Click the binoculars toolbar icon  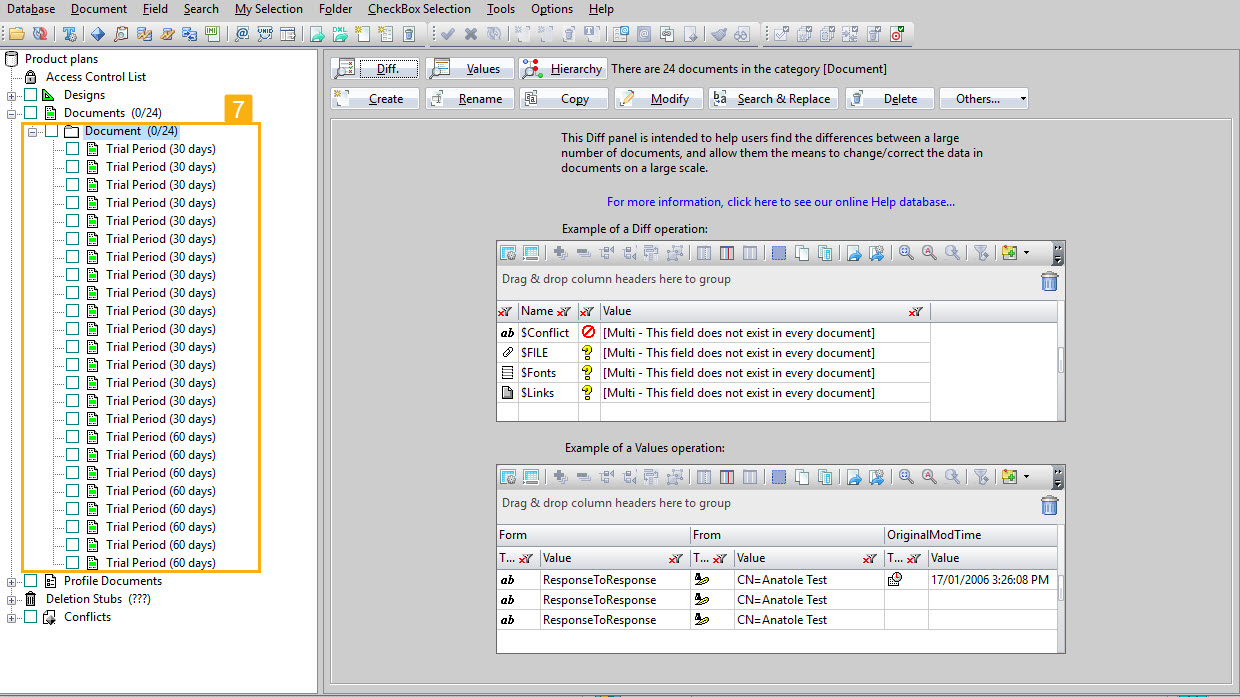(x=742, y=34)
